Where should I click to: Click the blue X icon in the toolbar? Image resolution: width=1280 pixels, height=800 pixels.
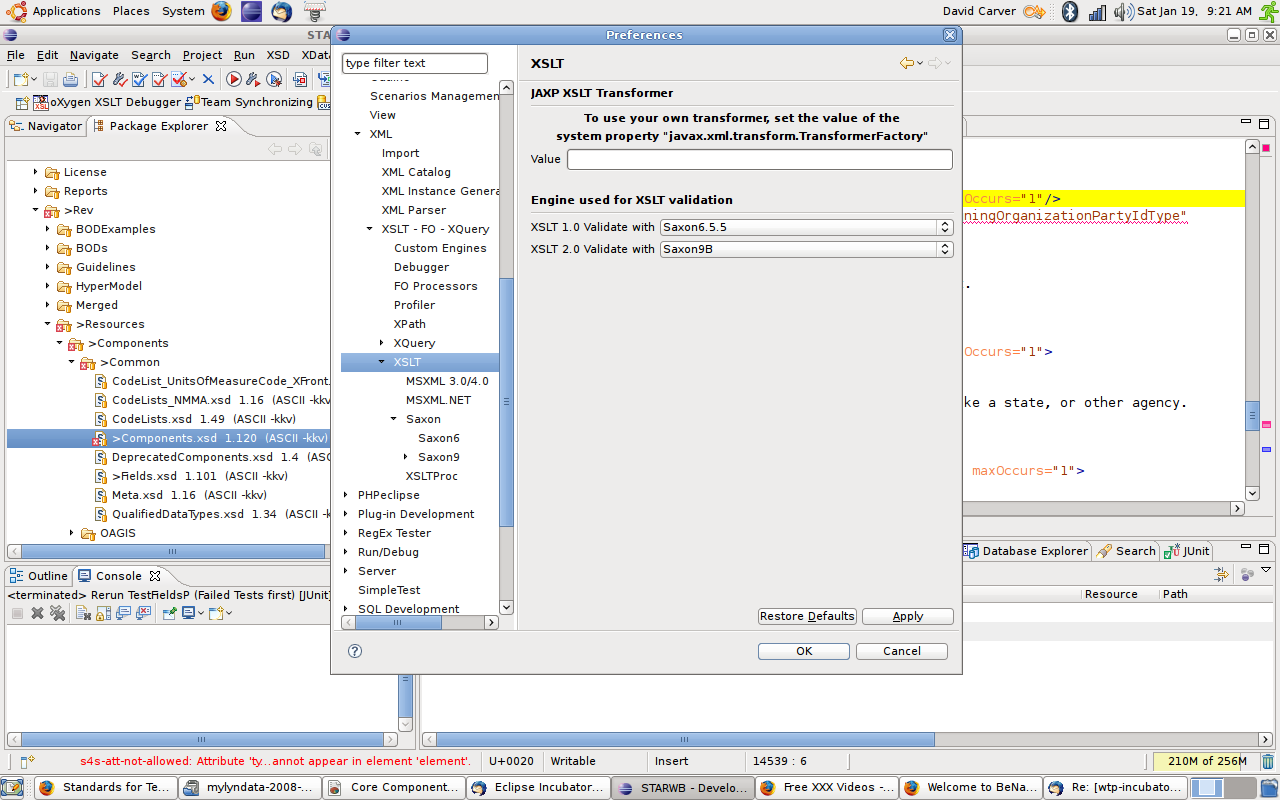(x=208, y=79)
